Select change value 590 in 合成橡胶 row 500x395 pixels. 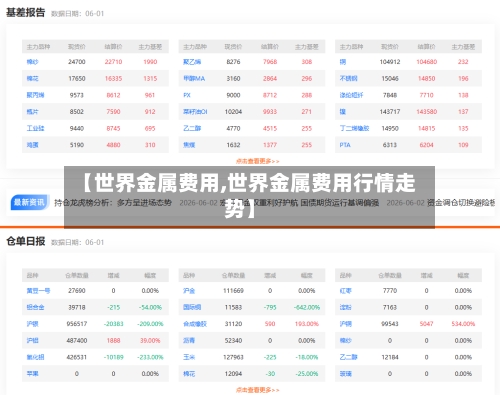click(x=270, y=324)
